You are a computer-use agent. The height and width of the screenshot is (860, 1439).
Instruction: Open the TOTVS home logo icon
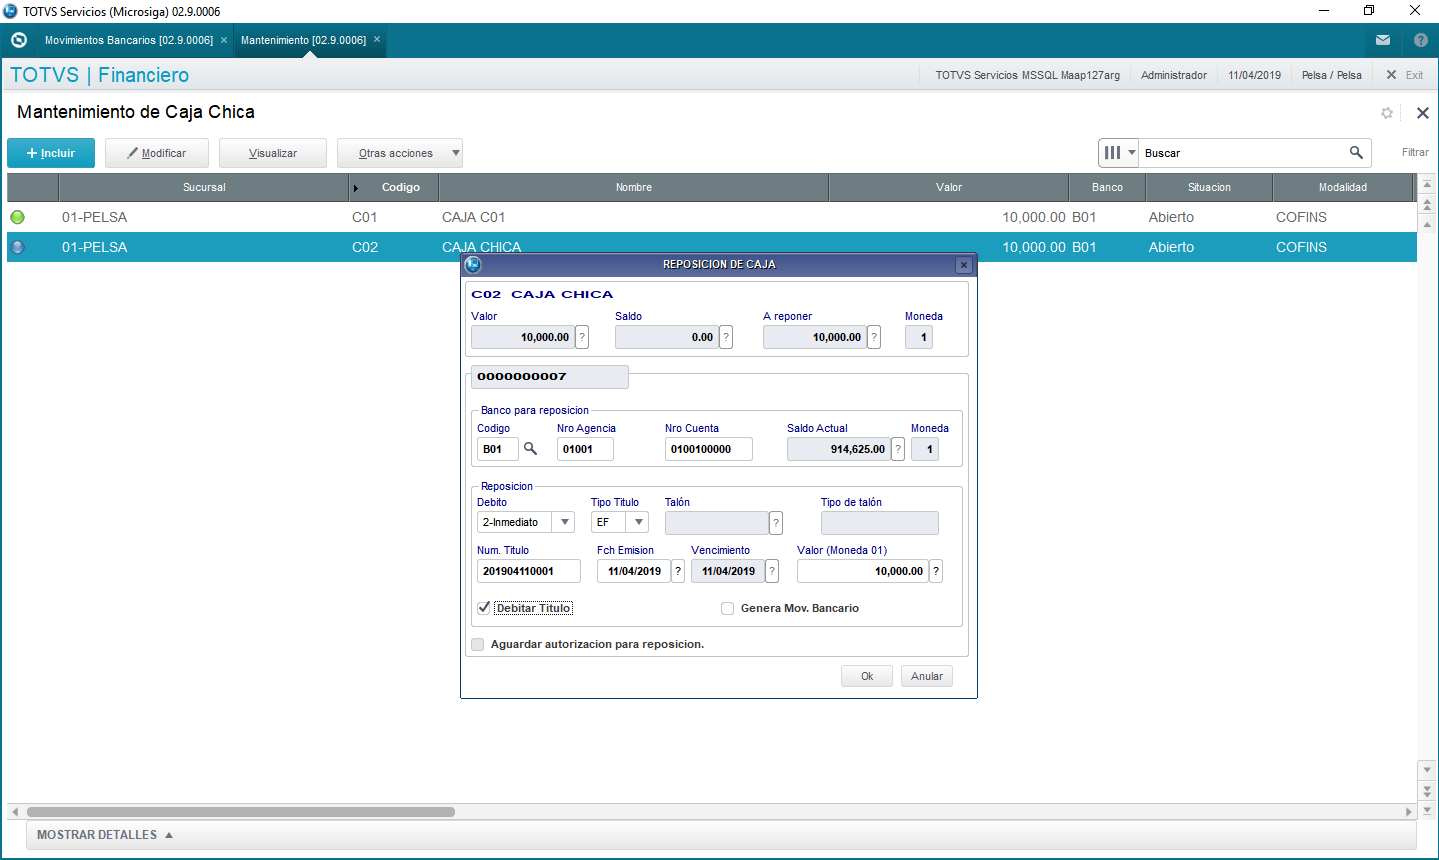tap(18, 40)
